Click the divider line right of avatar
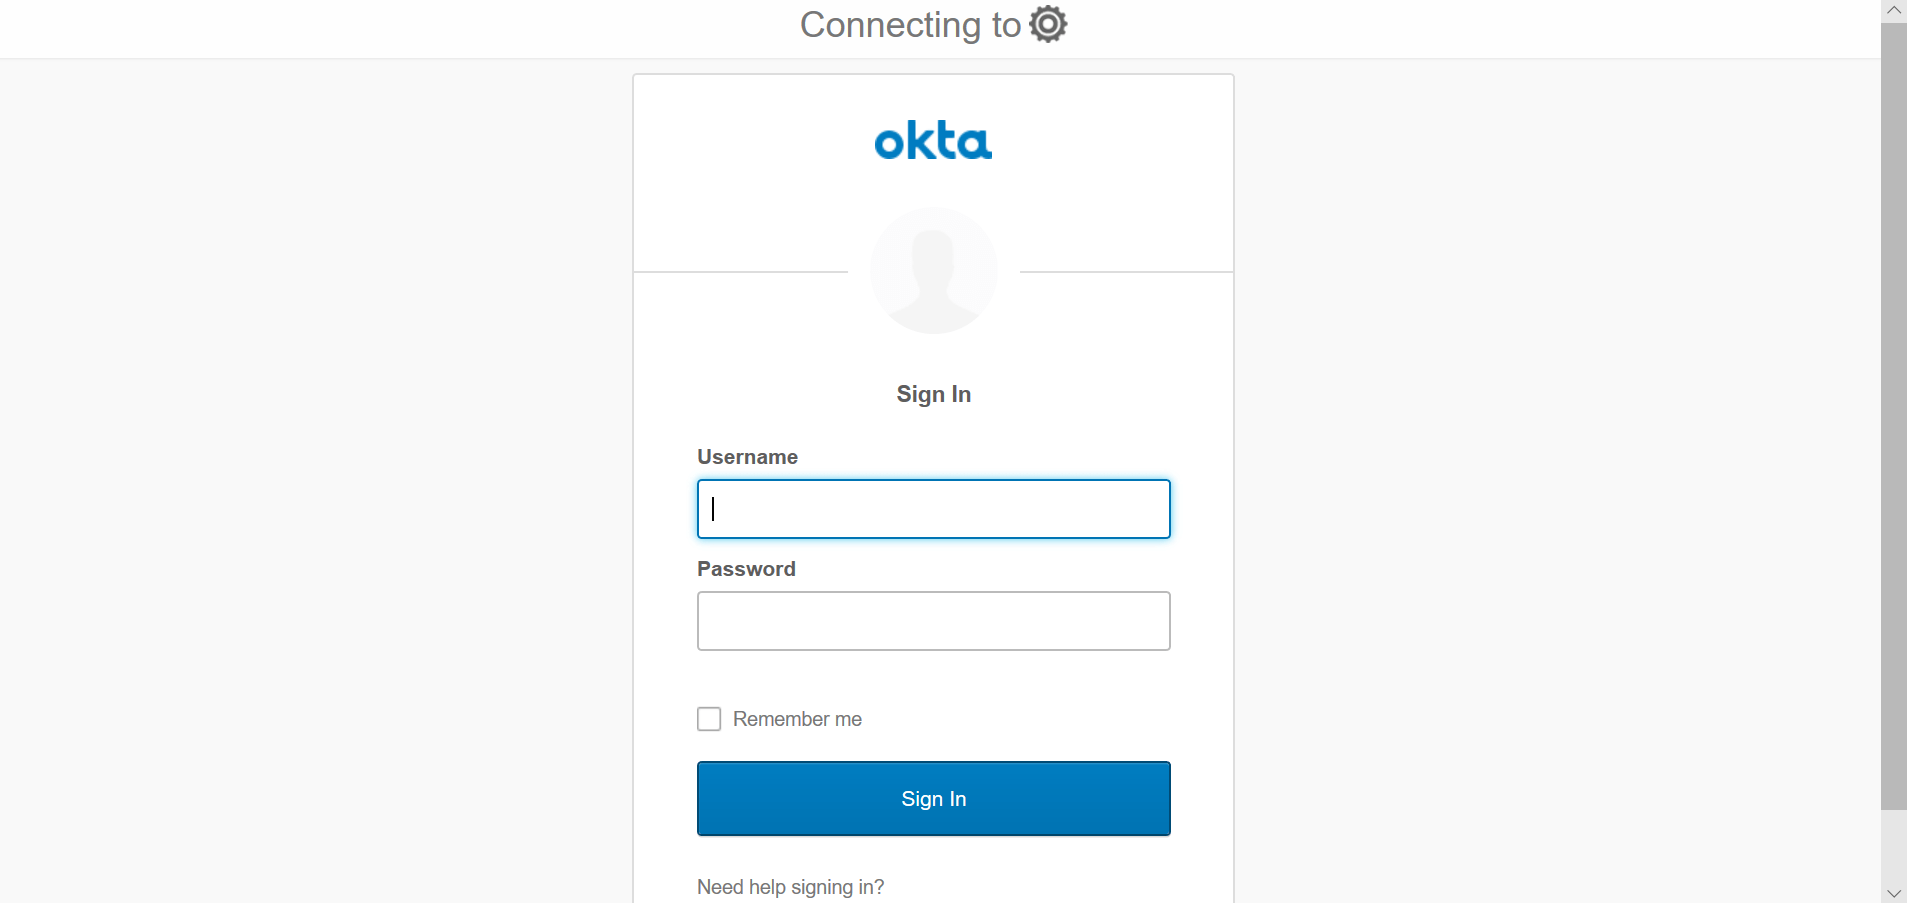Screen dimensions: 1907x903 tap(1126, 271)
